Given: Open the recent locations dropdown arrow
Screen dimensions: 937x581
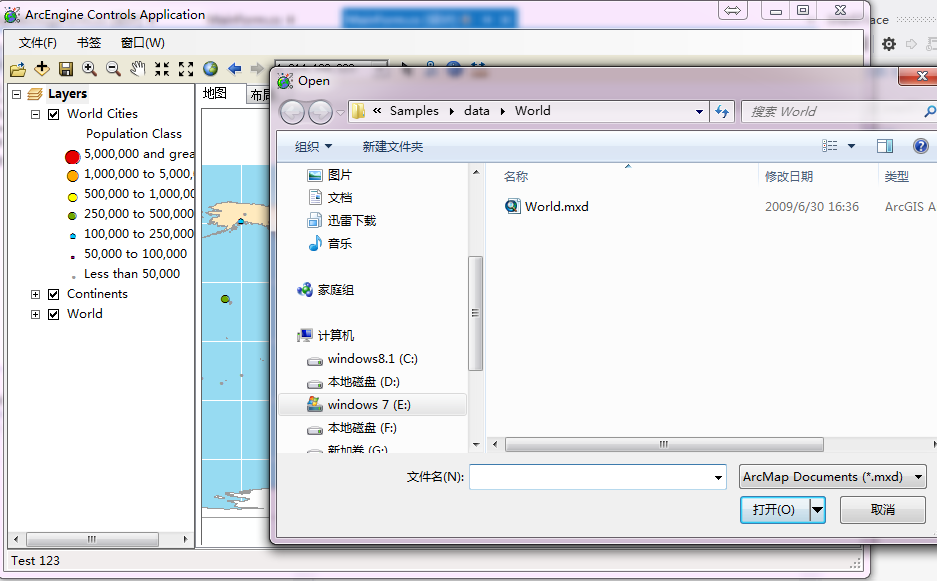Looking at the screenshot, I should [x=340, y=112].
